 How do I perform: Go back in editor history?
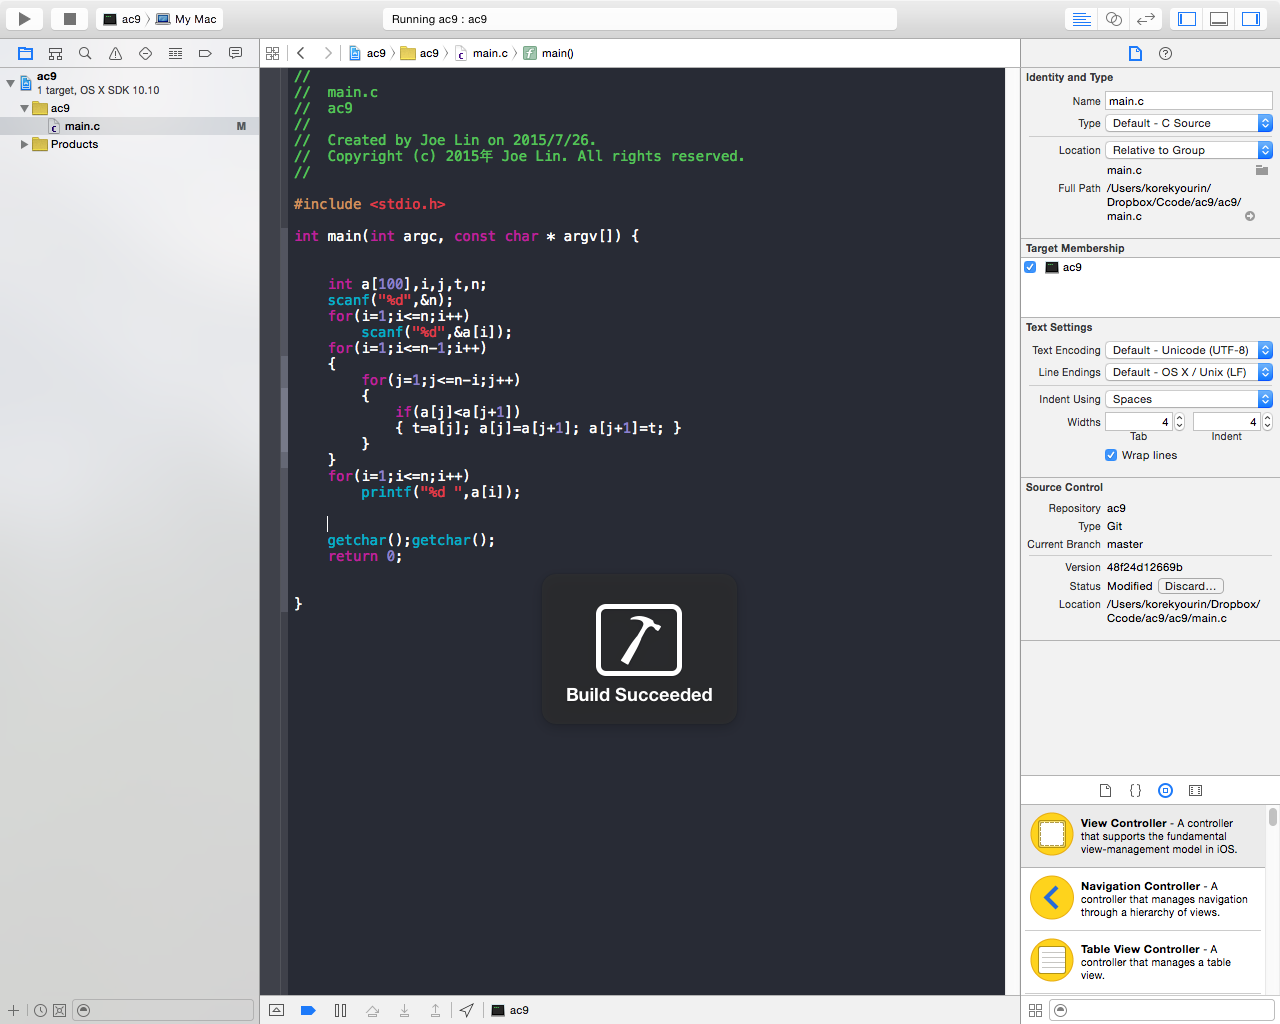300,53
